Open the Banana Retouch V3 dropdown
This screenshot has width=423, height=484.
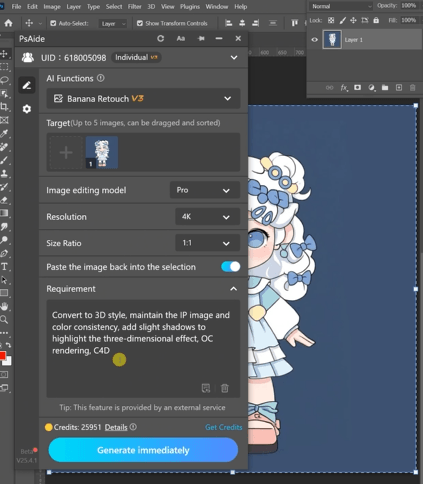(x=143, y=98)
